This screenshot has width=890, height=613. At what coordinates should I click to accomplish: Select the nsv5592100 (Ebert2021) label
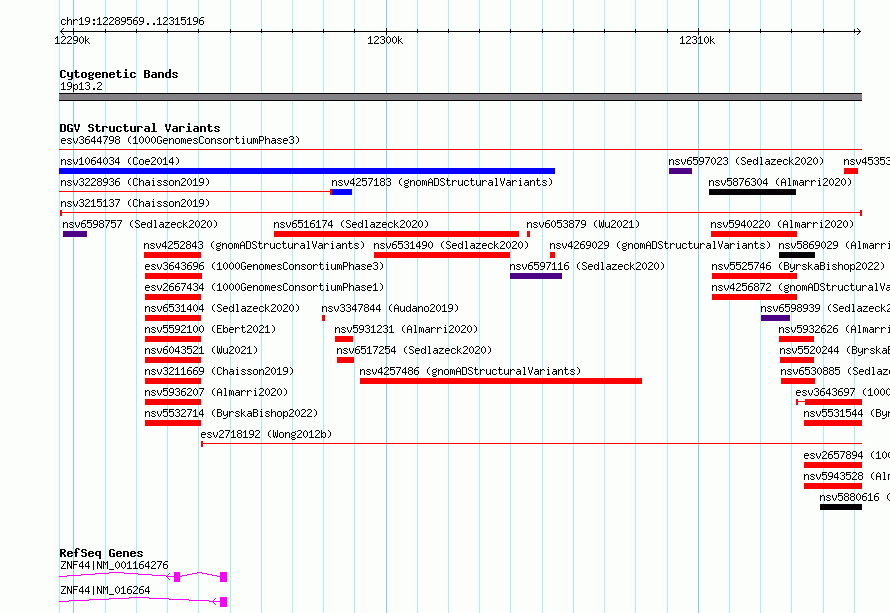[x=210, y=329]
